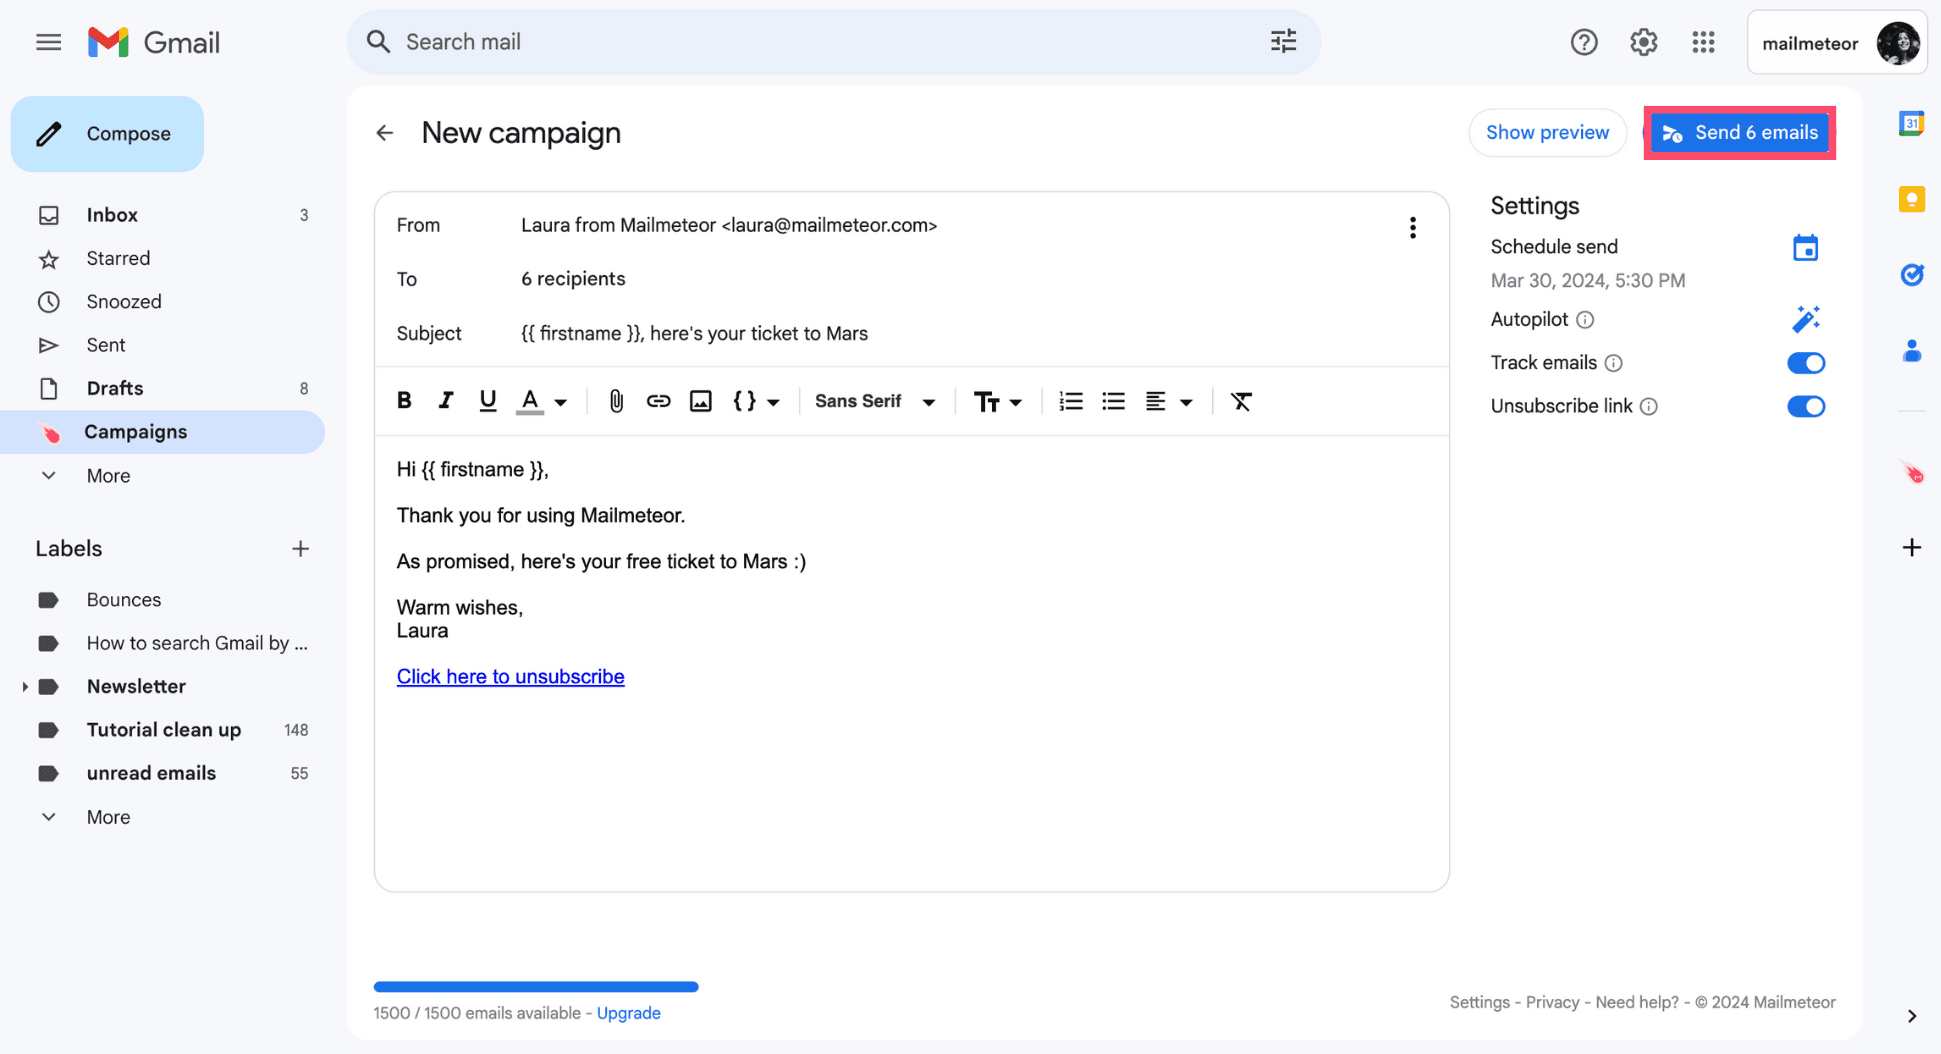Open the Google apps grid
The height and width of the screenshot is (1054, 1941).
(1703, 42)
